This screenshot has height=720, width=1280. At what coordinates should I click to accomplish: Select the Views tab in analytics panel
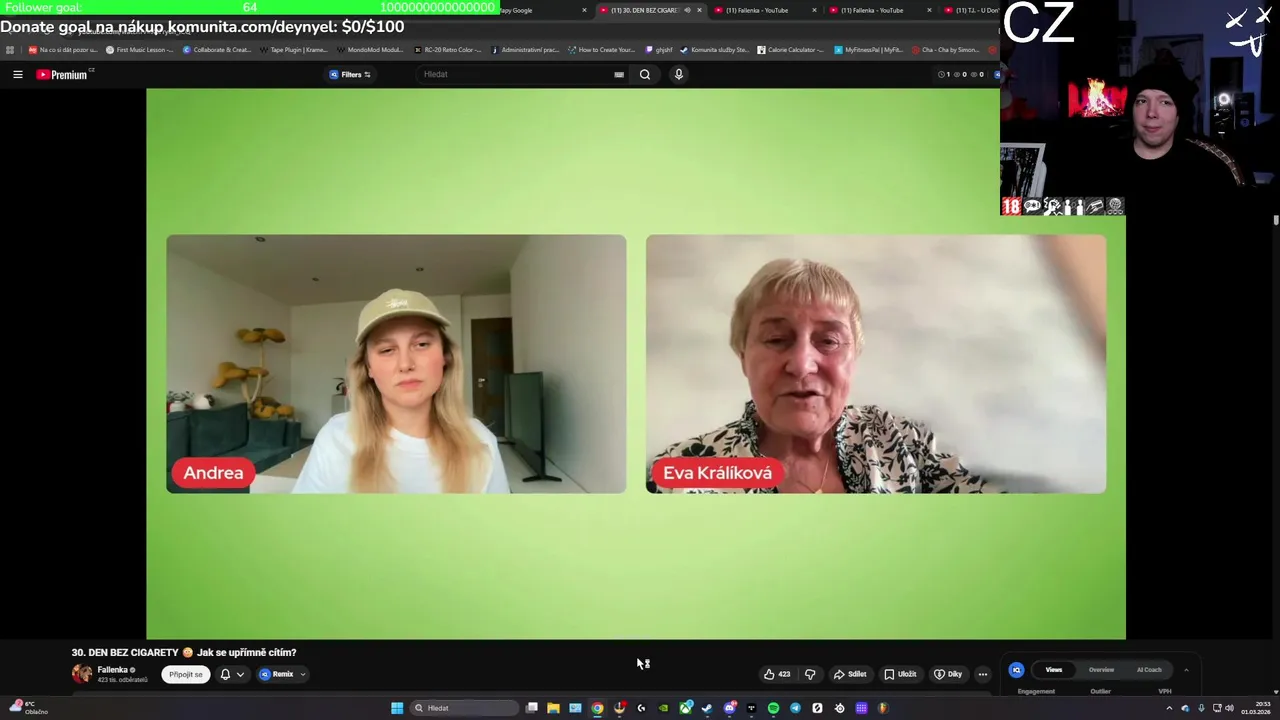click(1054, 670)
